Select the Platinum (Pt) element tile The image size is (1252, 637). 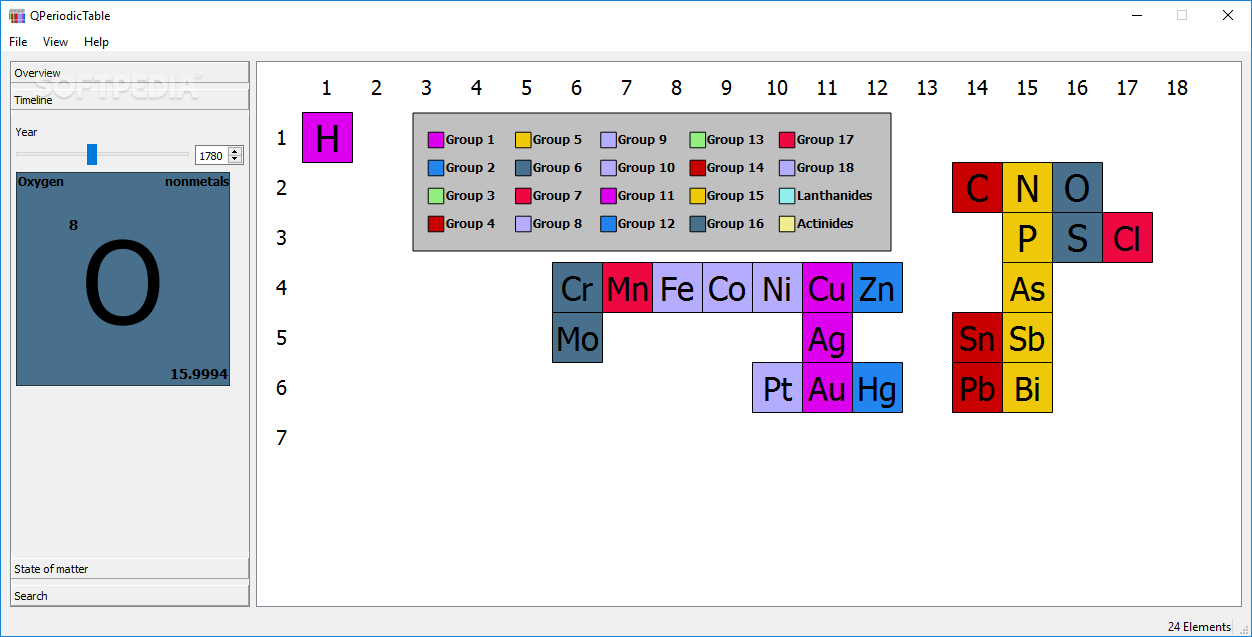click(x=777, y=388)
